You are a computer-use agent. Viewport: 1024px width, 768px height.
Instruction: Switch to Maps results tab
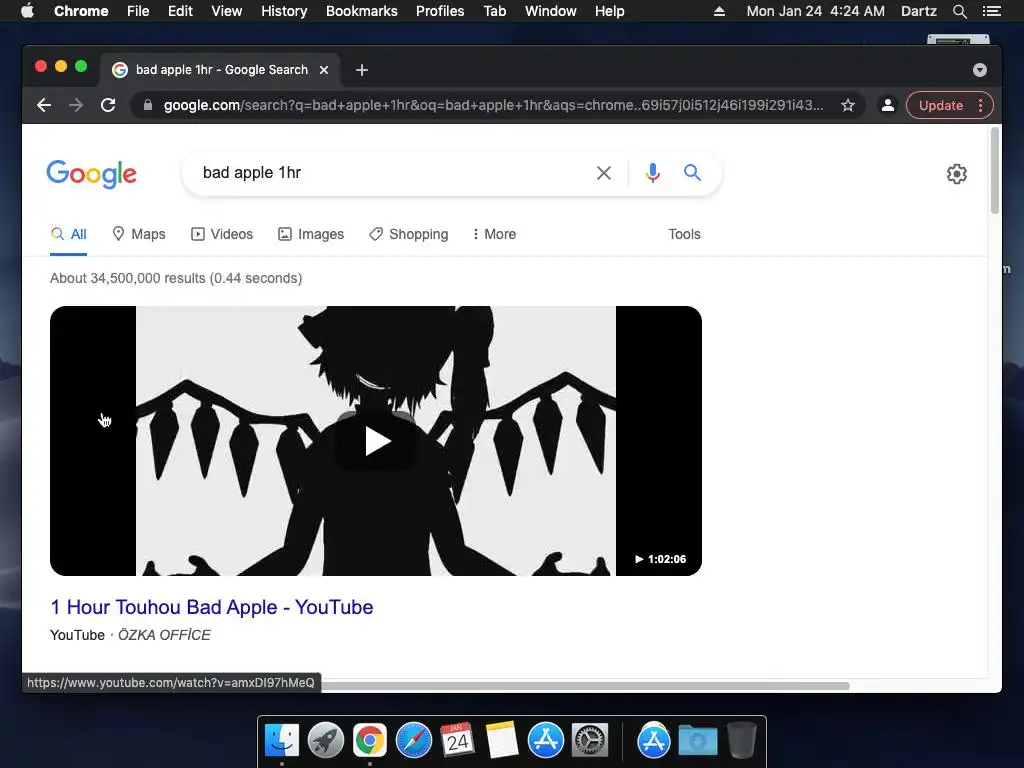pos(138,234)
